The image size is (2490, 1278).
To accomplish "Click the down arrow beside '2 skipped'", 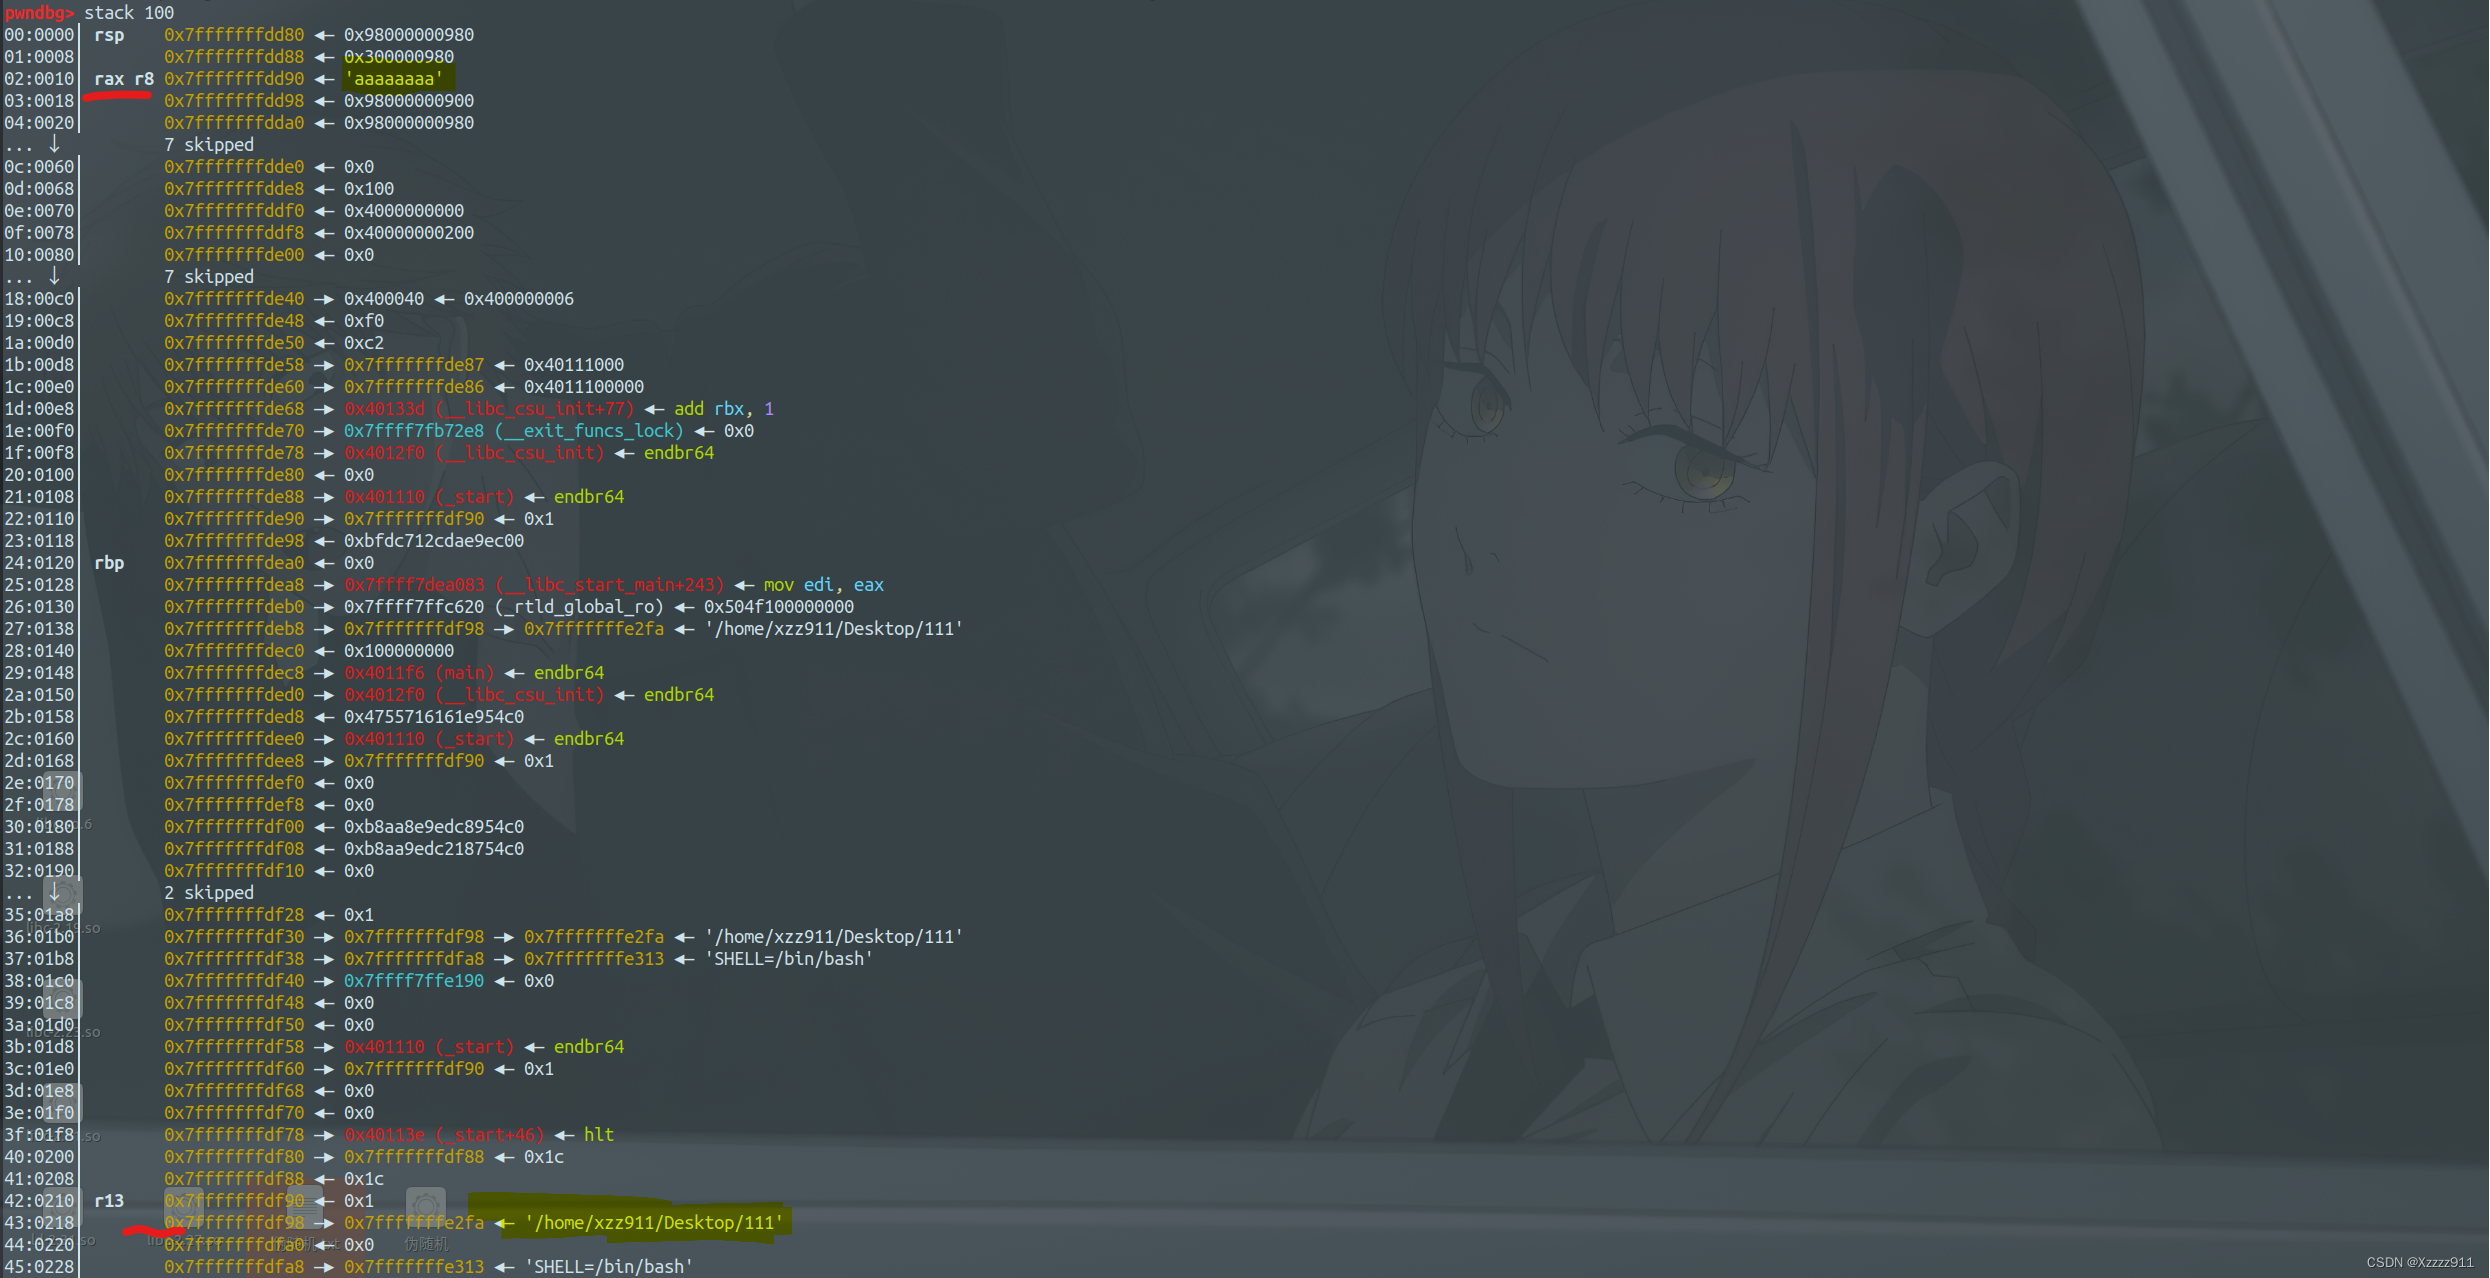I will click(x=54, y=892).
